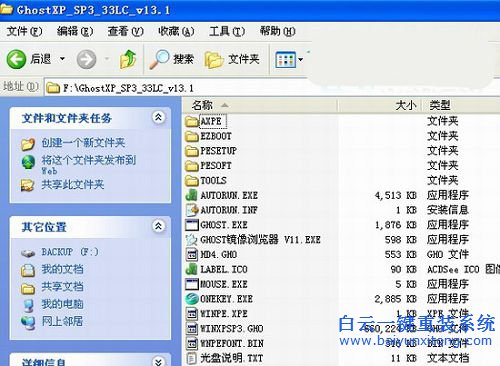Image resolution: width=500 pixels, height=366 pixels.
Task: Expand the 详细信息 panel chevron
Action: pos(158,361)
